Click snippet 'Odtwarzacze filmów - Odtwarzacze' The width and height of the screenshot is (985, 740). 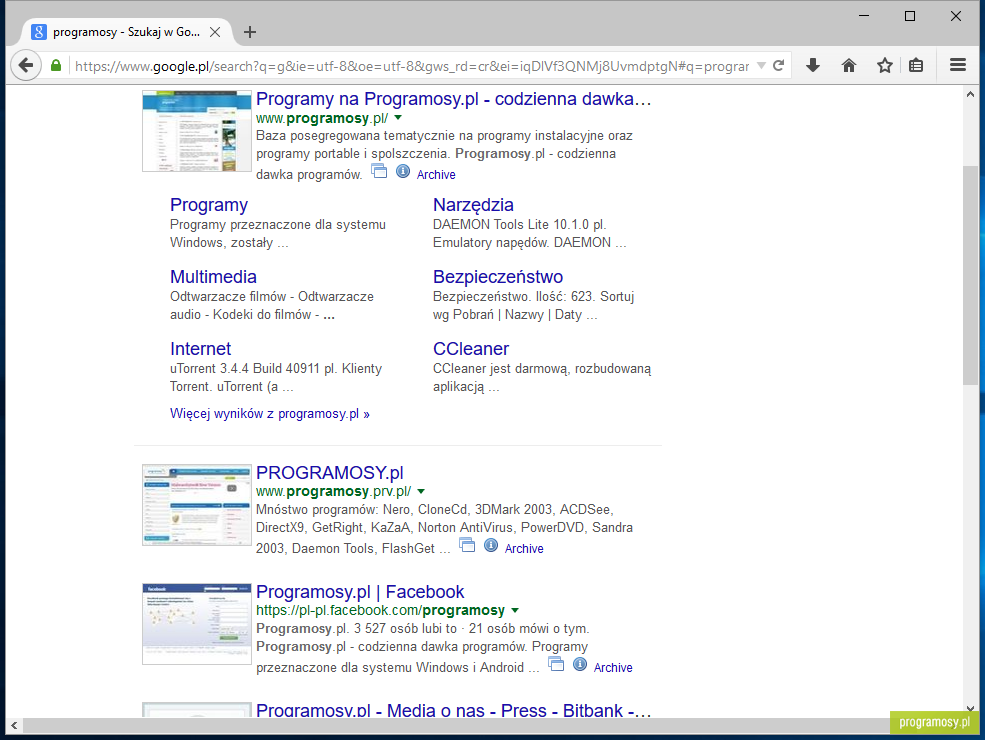coord(271,297)
